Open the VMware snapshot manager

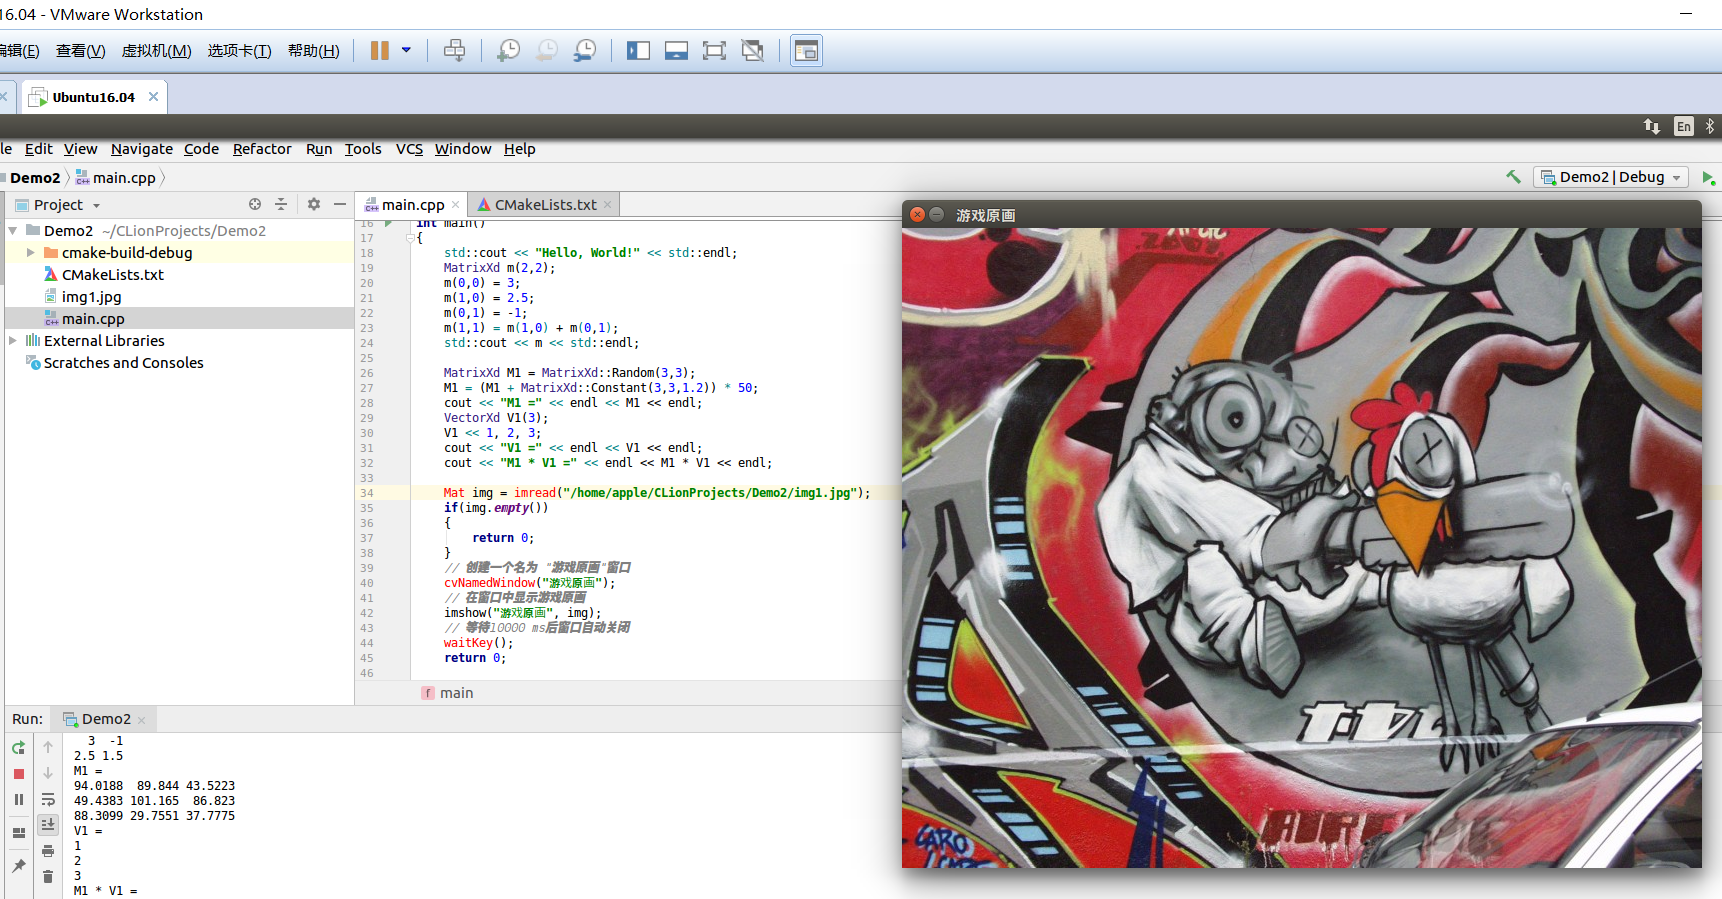pos(585,50)
